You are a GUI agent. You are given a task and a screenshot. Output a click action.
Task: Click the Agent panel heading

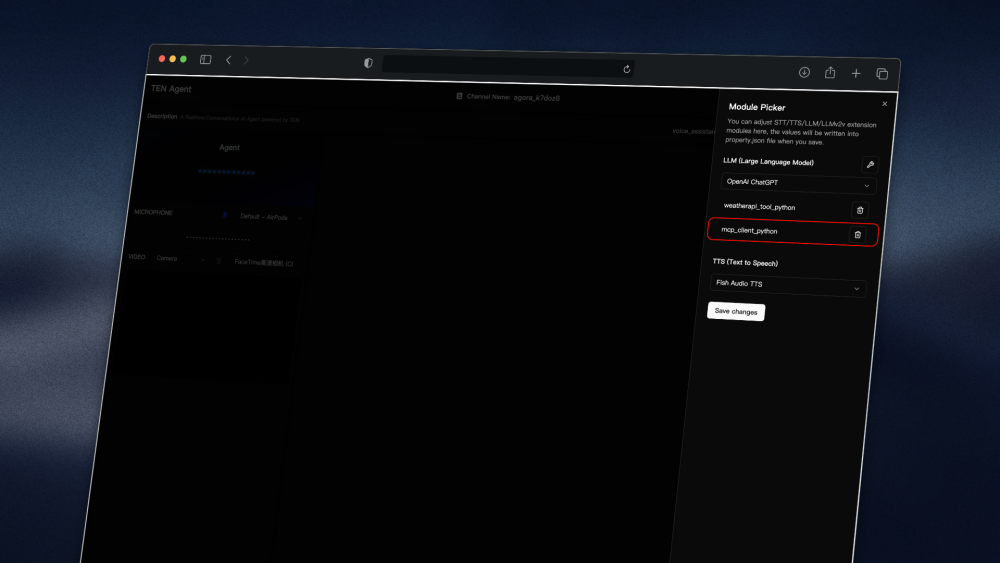pos(229,147)
